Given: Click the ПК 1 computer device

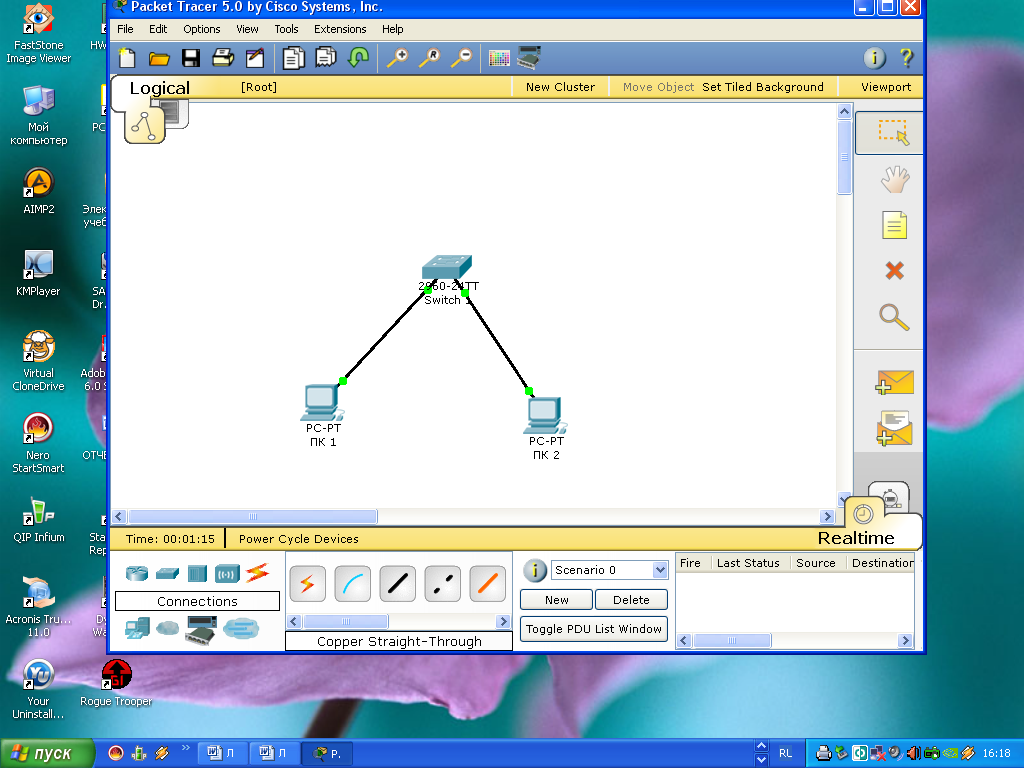Looking at the screenshot, I should (x=321, y=402).
